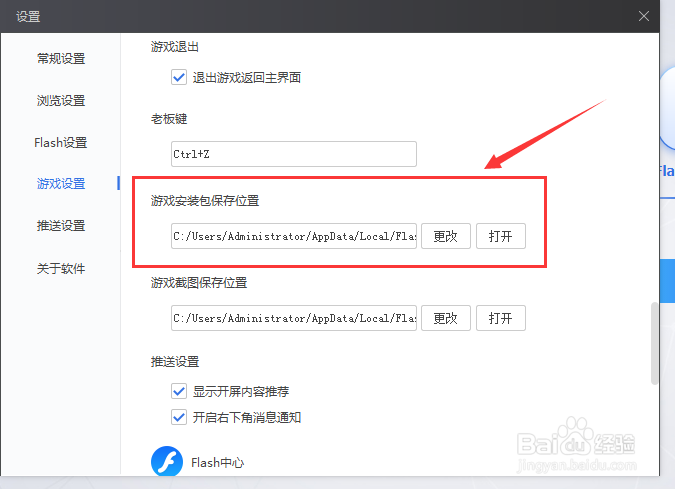The image size is (675, 489).
Task: Uncheck 显示开屏内容推荐 option
Action: pos(179,391)
